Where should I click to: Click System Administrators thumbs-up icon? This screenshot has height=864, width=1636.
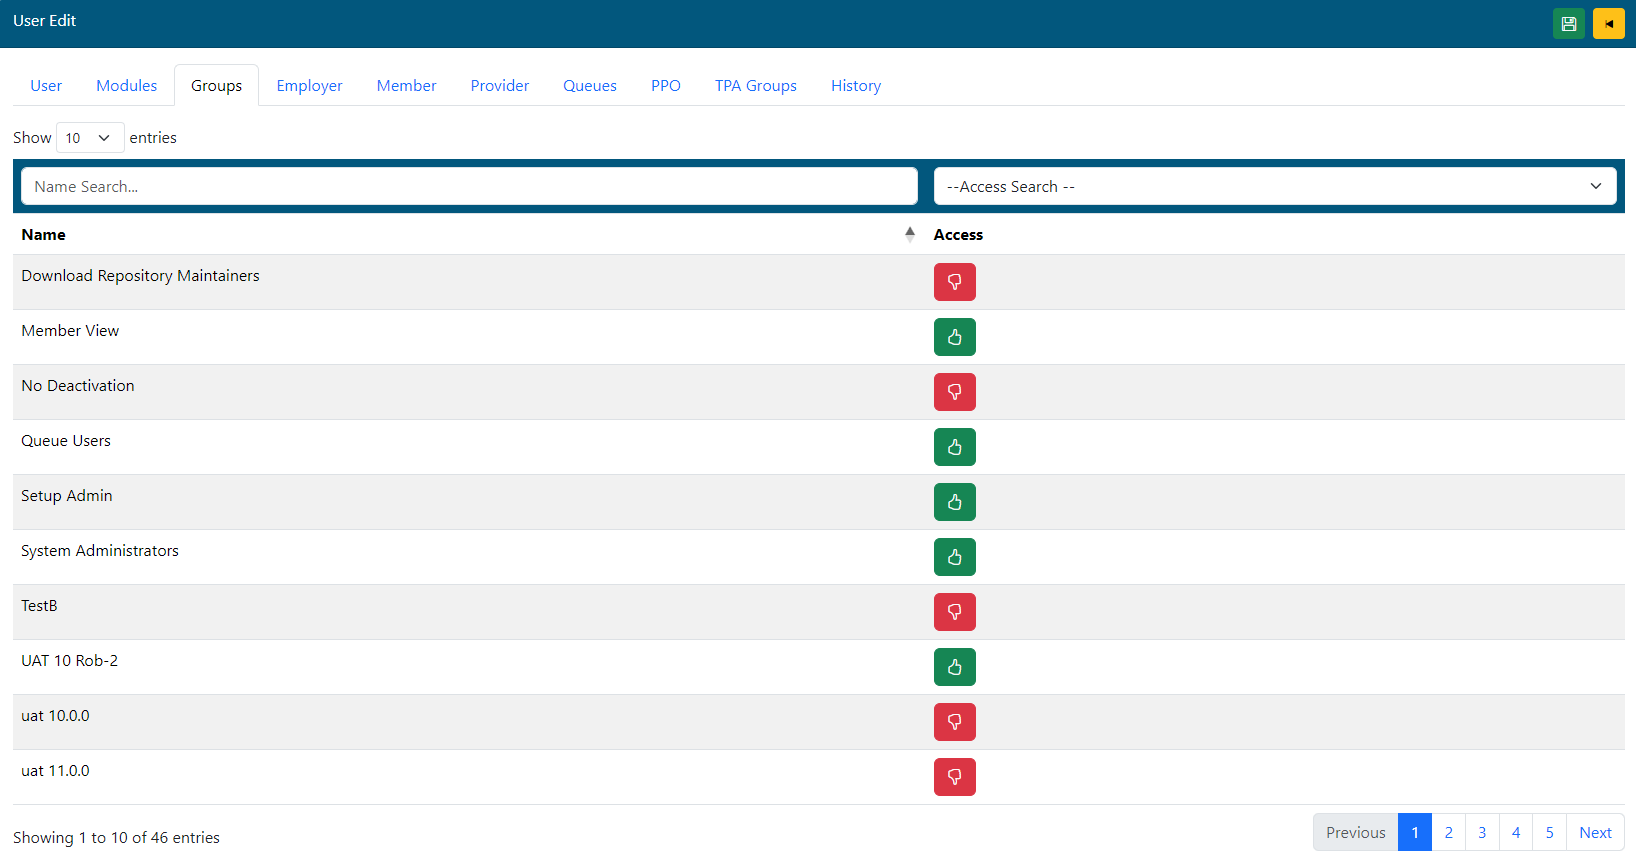(954, 557)
